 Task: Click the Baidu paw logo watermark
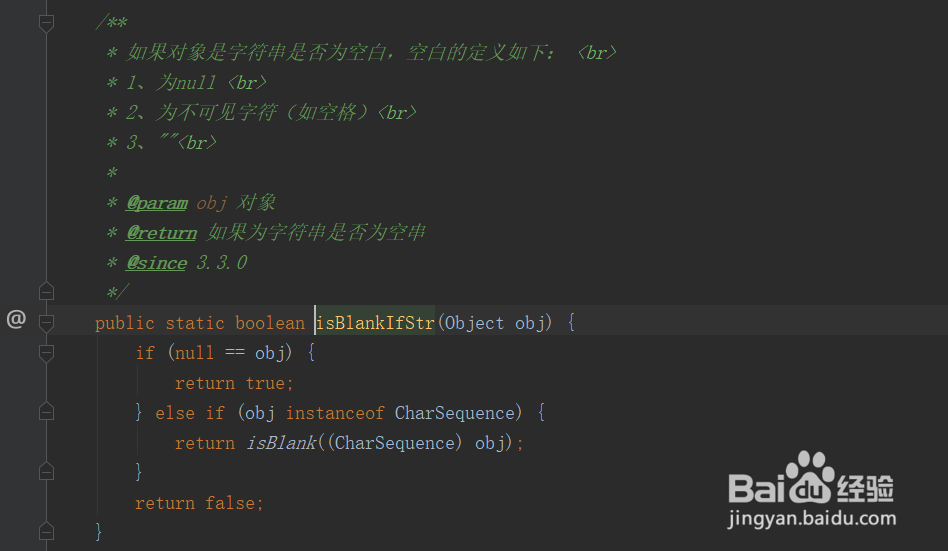pos(809,478)
